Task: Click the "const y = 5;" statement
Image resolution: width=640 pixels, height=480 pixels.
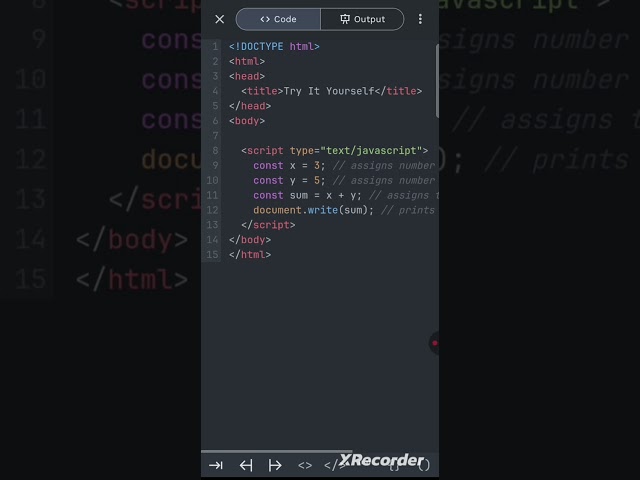Action: point(289,180)
